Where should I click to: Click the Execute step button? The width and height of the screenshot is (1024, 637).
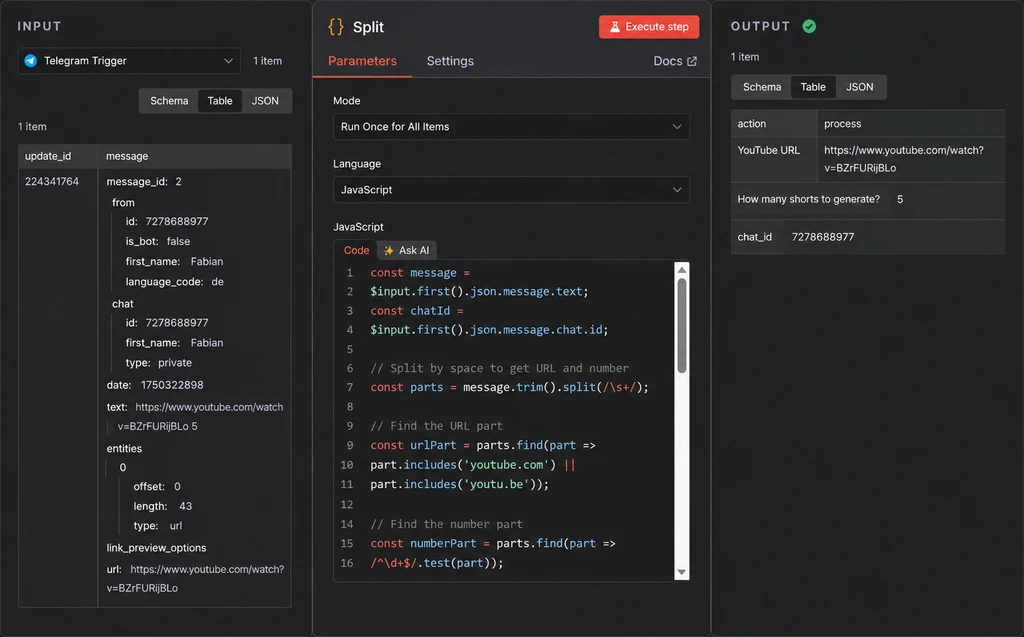coord(648,27)
